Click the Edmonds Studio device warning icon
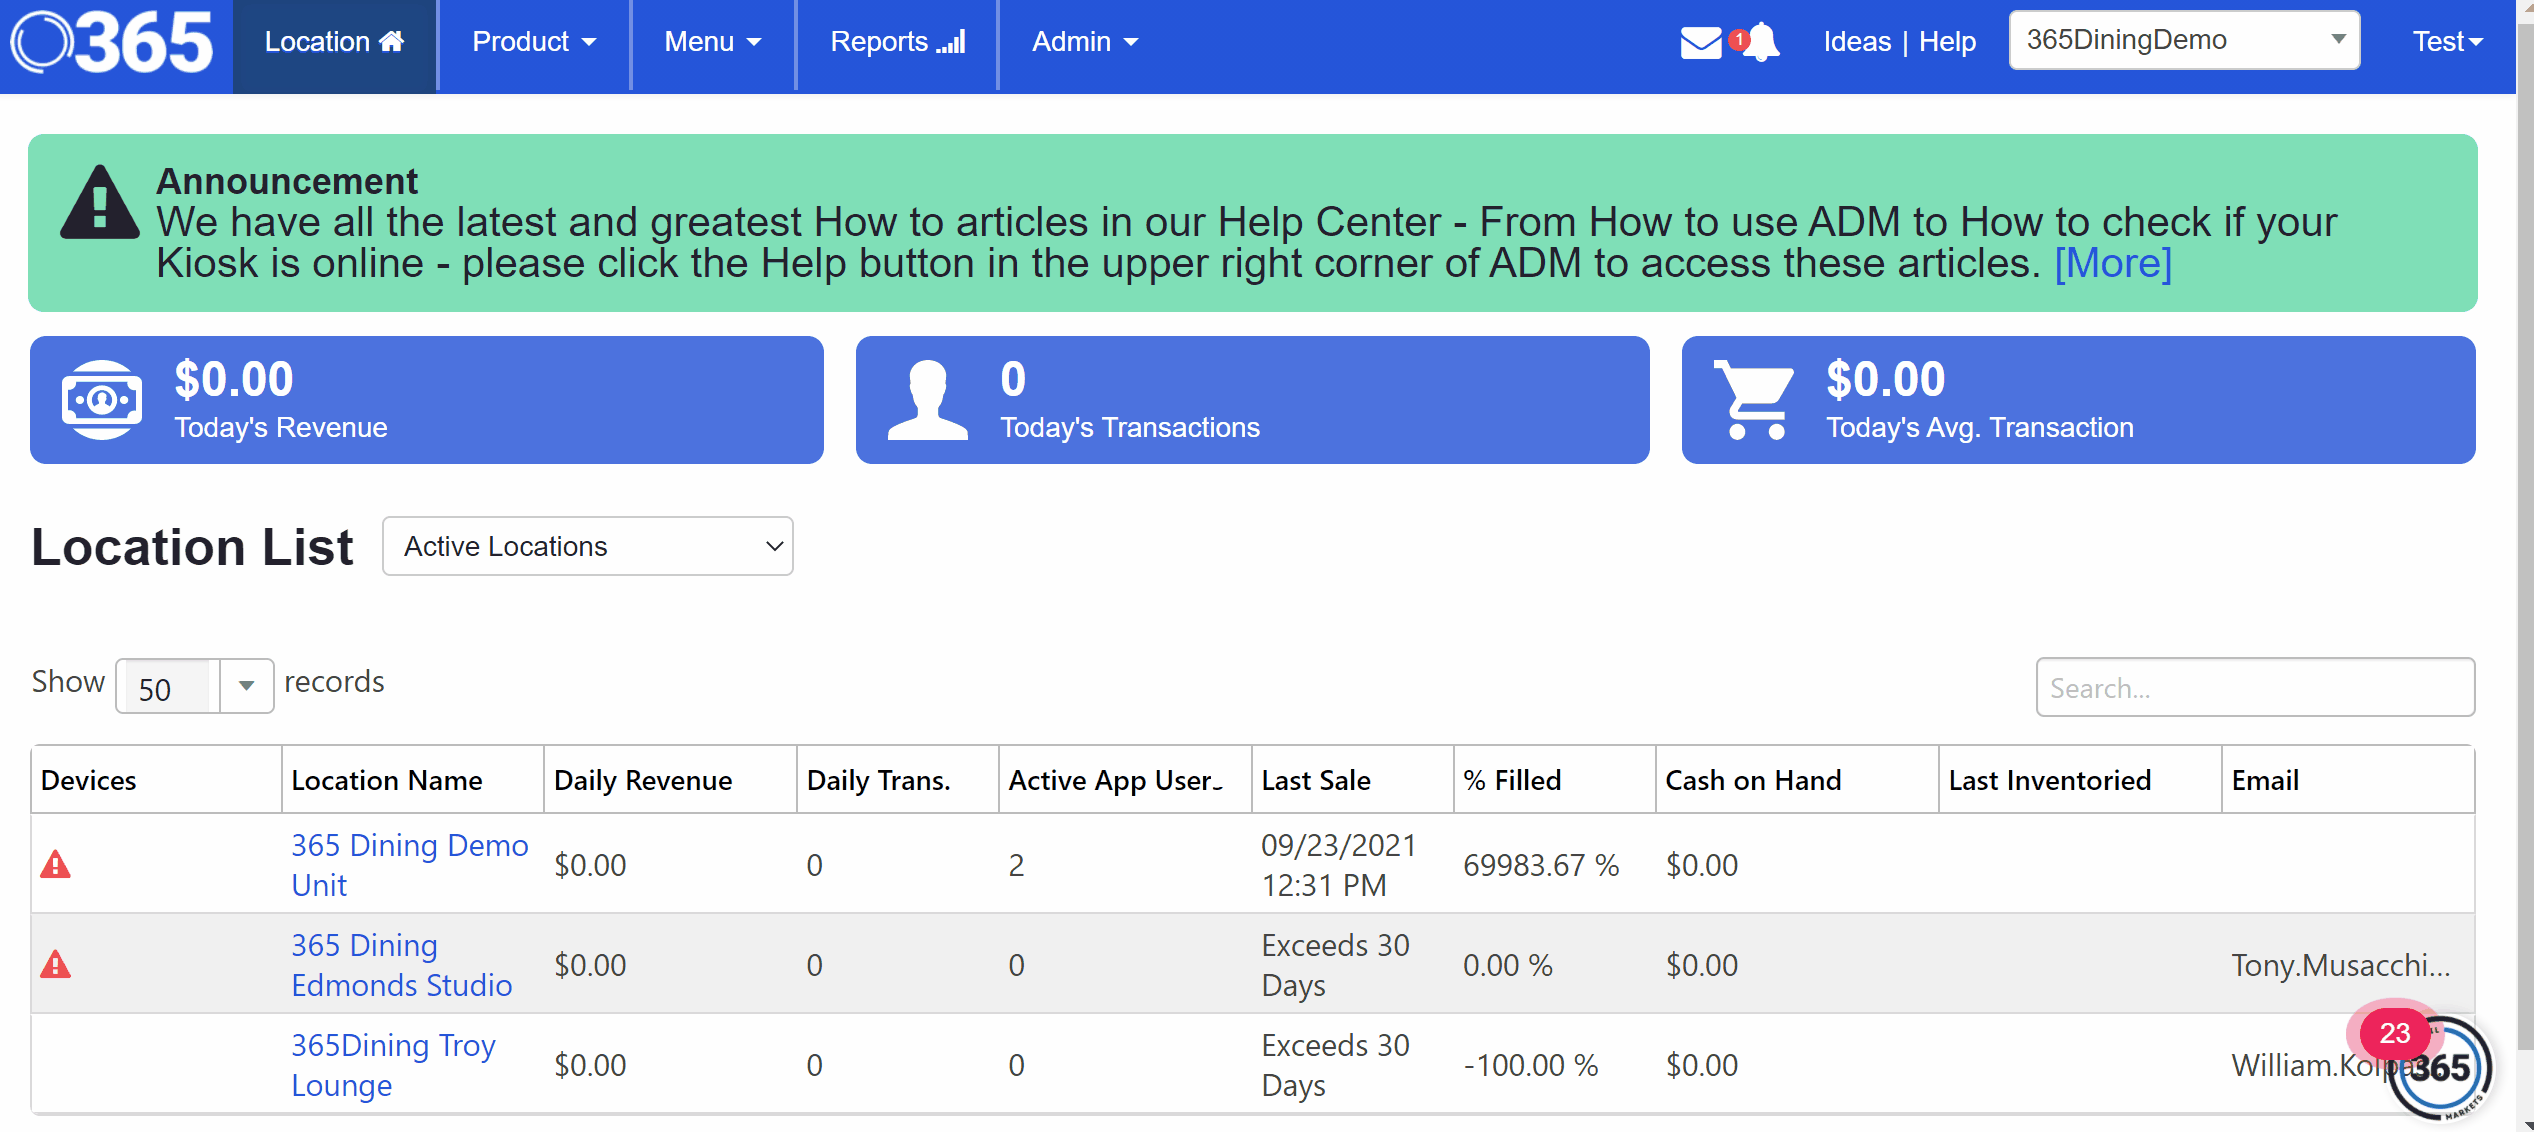Viewport: 2534px width, 1132px height. (55, 964)
